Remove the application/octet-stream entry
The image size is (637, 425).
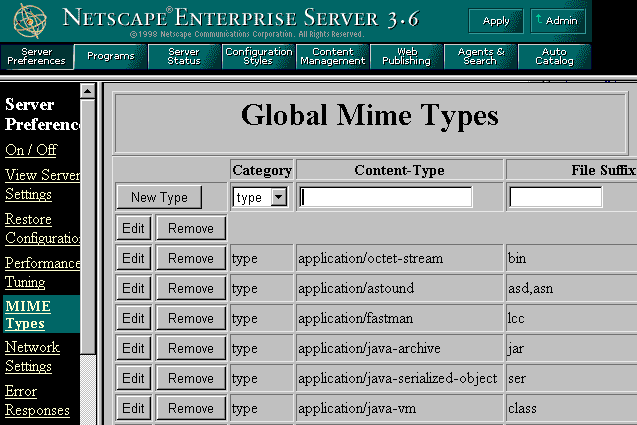click(x=191, y=258)
